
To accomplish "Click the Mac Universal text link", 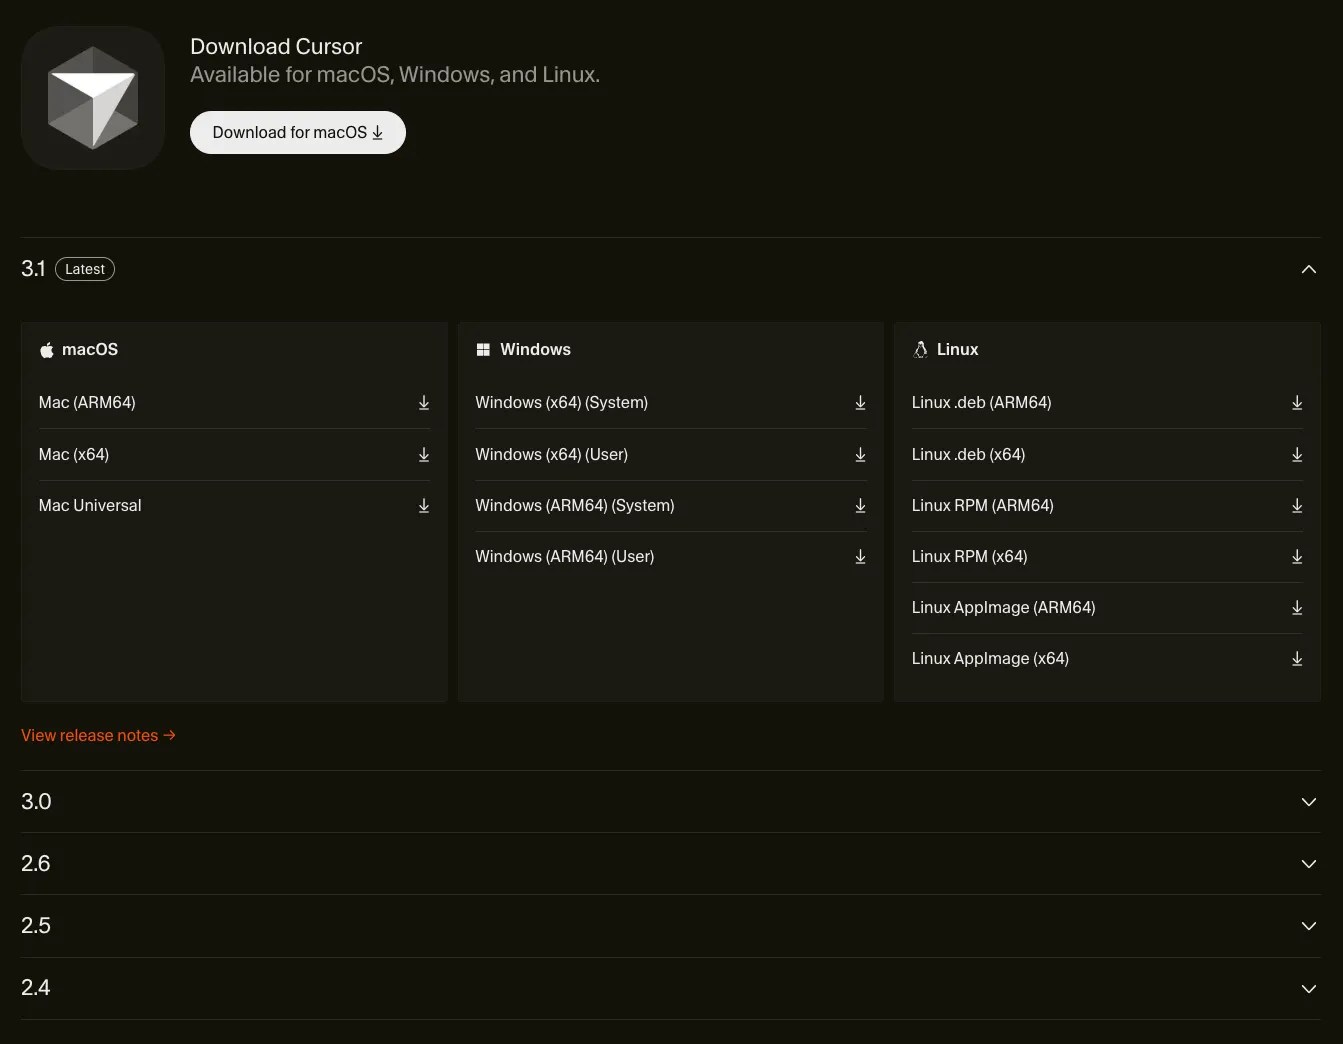I will [90, 506].
